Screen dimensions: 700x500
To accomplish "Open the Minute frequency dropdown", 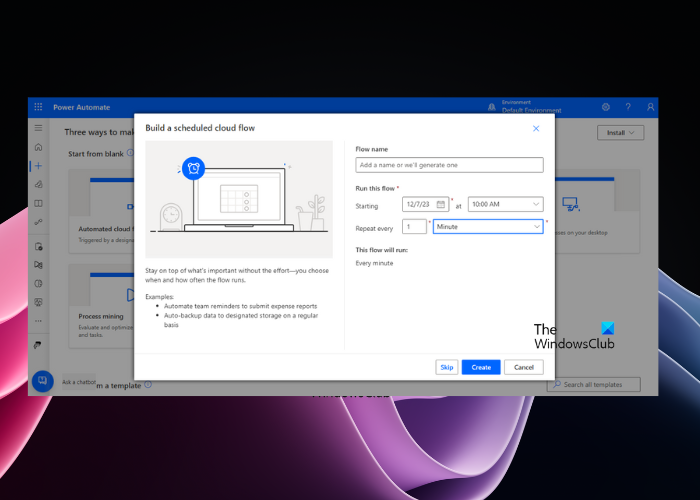I will (x=488, y=226).
